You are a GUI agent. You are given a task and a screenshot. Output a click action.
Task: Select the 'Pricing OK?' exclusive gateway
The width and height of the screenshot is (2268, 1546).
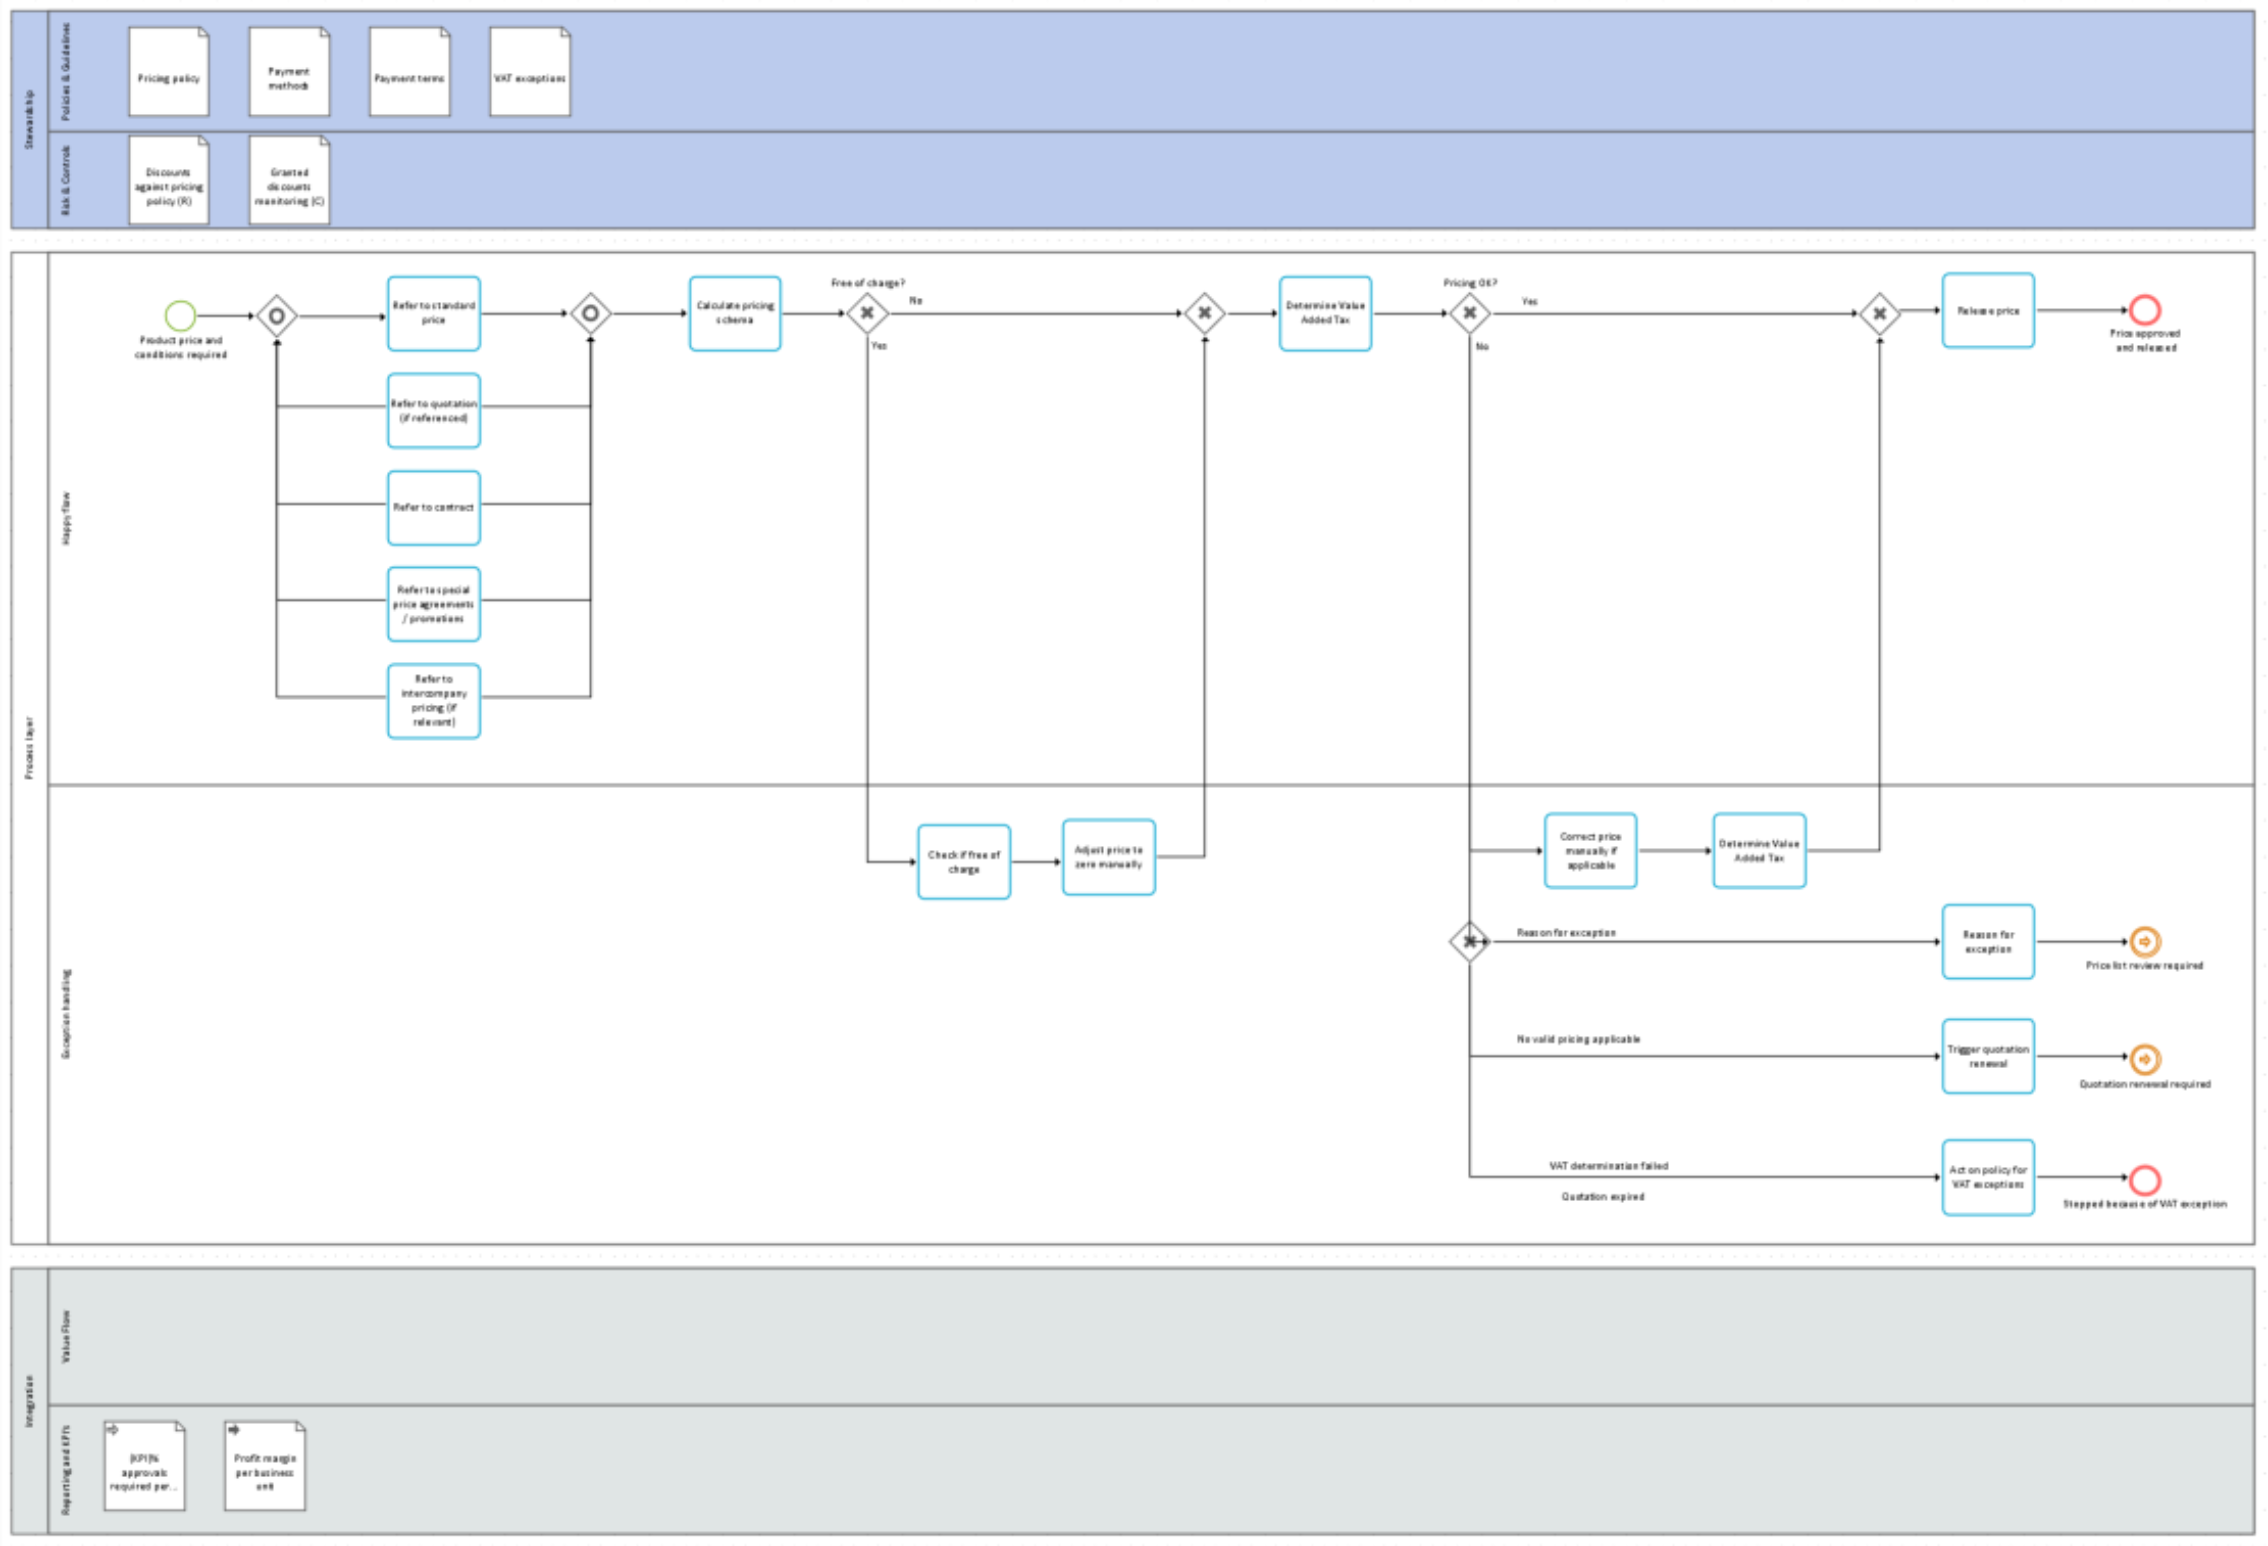pyautogui.click(x=1470, y=313)
